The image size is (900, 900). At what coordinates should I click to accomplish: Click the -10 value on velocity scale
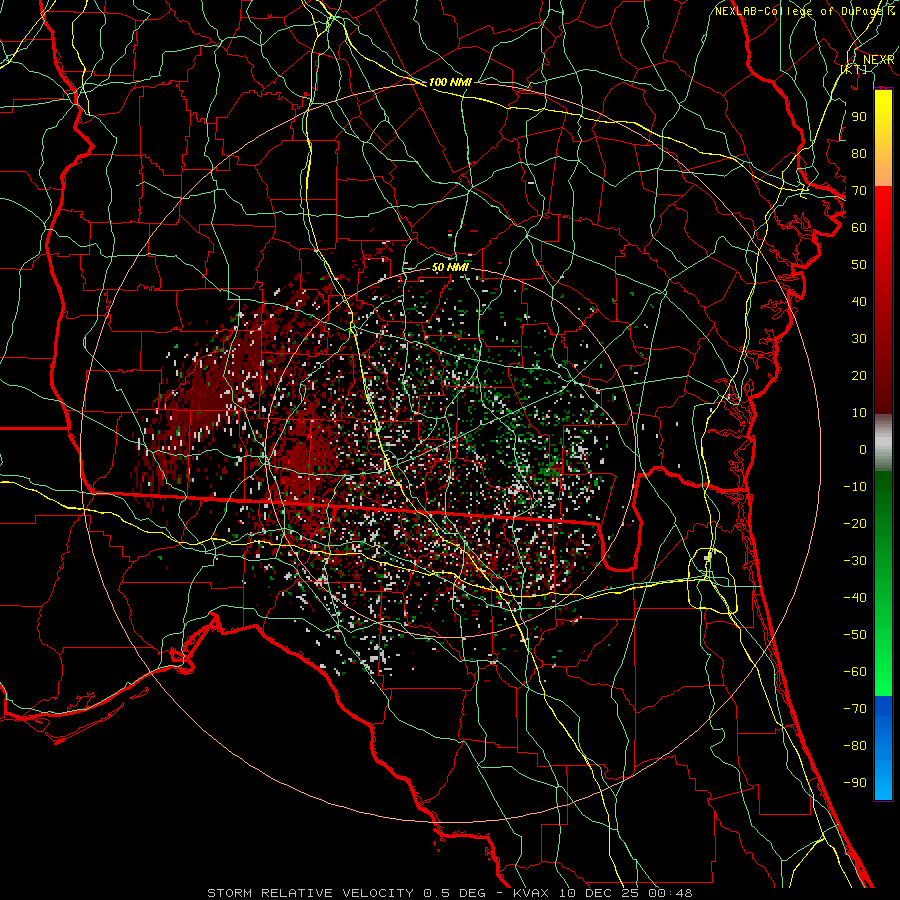coord(855,487)
